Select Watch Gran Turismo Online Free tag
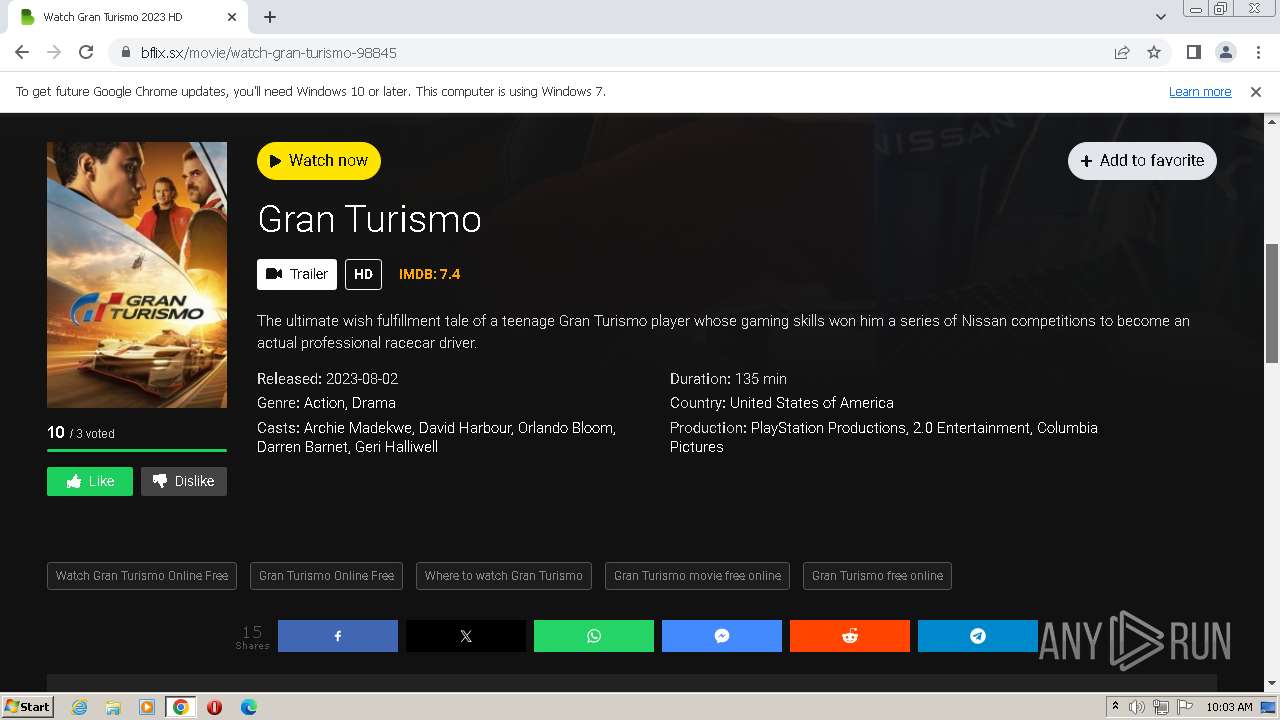The width and height of the screenshot is (1280, 720). click(x=142, y=576)
